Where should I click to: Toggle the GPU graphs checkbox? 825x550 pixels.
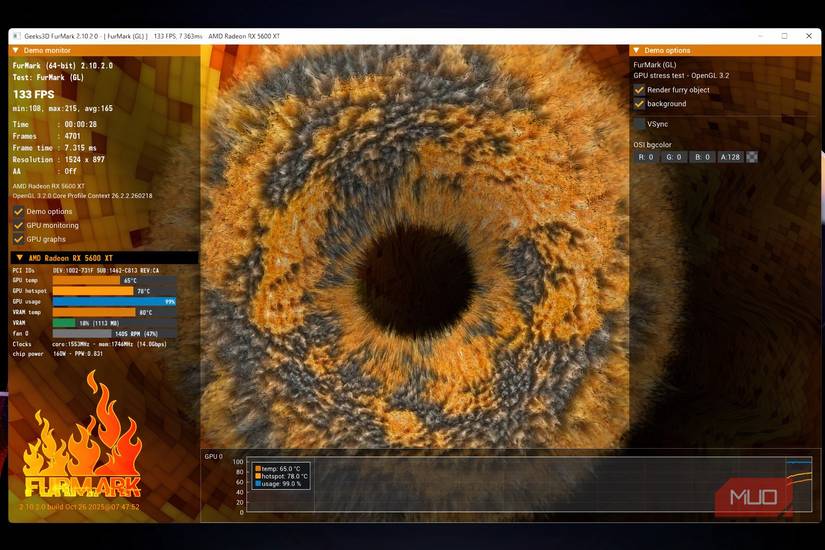click(18, 239)
